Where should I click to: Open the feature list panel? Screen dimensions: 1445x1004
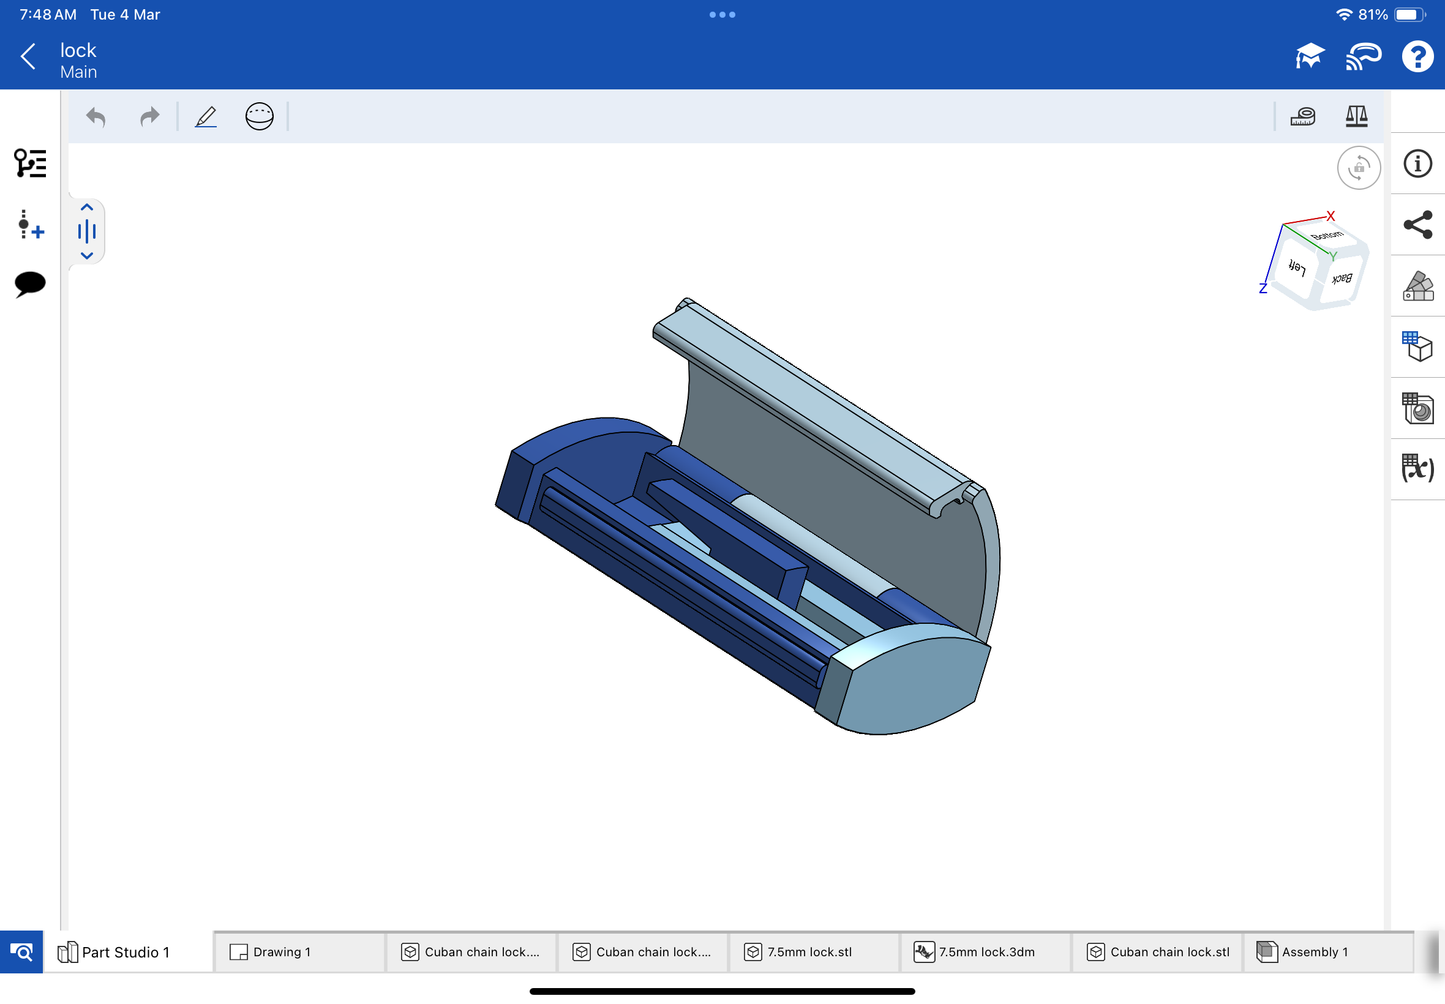pyautogui.click(x=30, y=163)
